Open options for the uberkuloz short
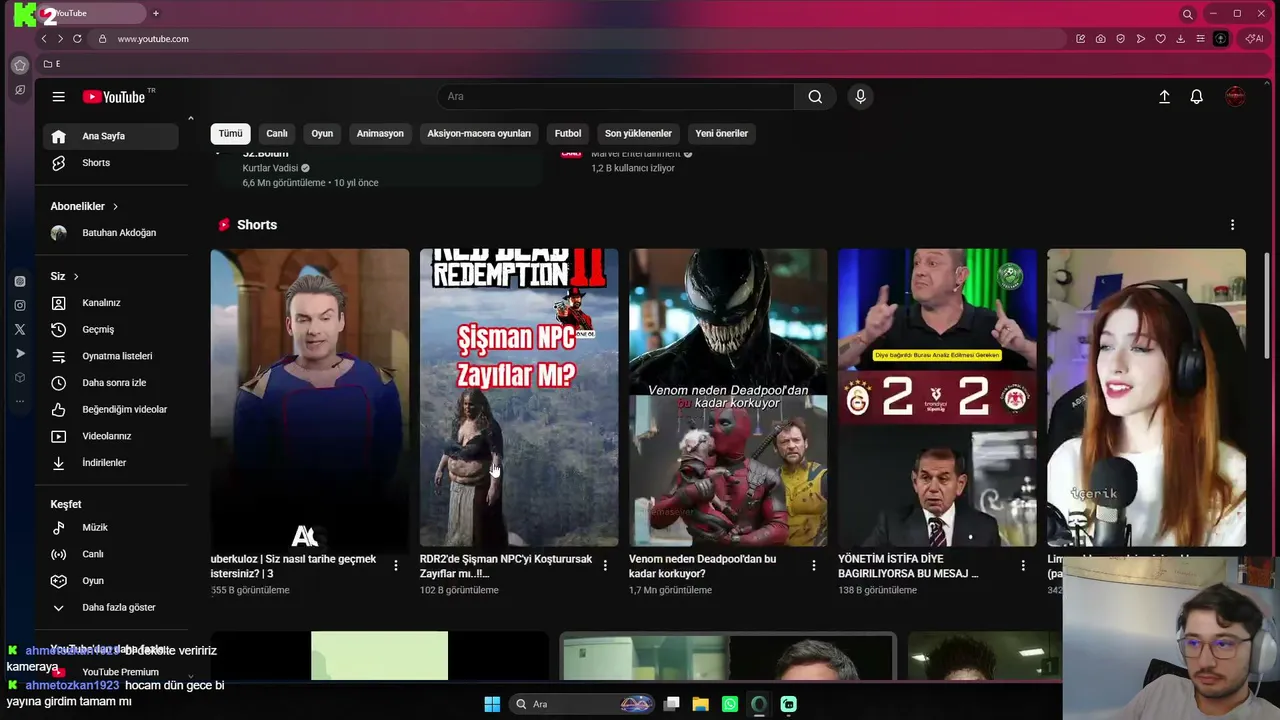Screen dimensions: 1280x720 coord(396,566)
